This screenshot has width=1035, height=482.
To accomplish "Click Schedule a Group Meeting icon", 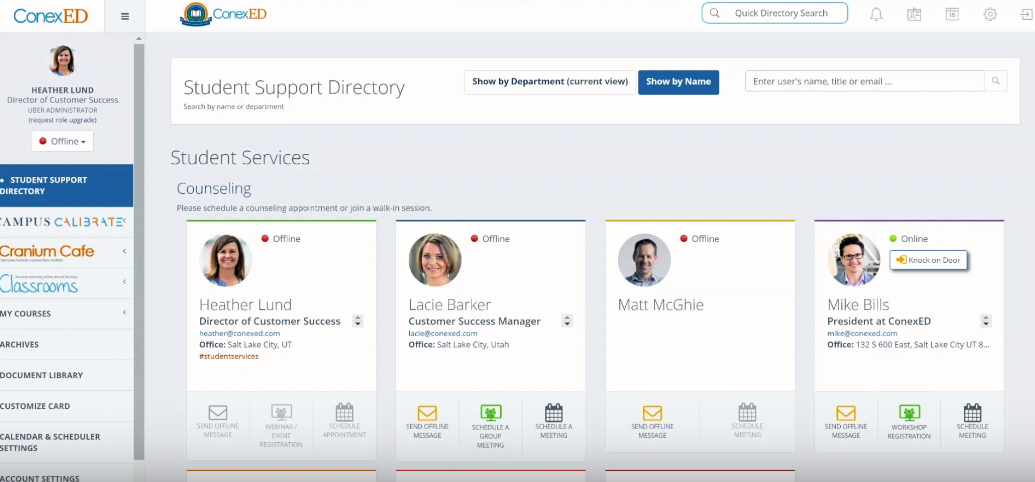I will click(490, 413).
